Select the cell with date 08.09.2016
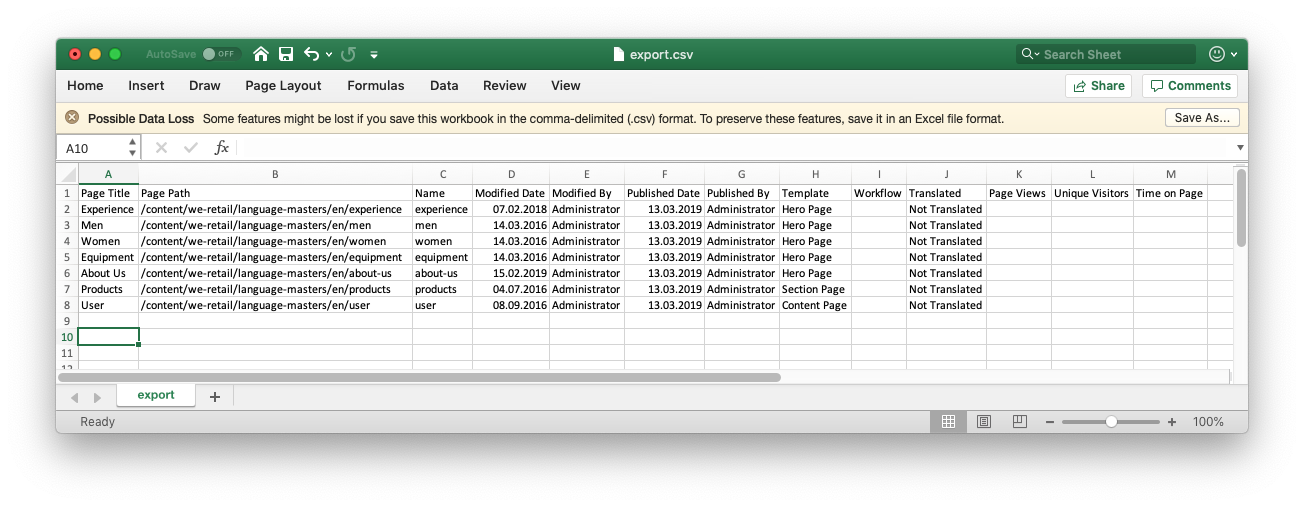 (511, 305)
